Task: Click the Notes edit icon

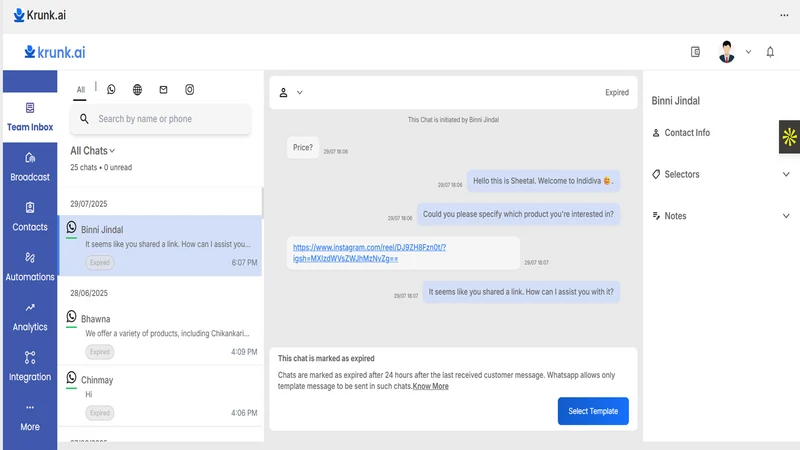Action: [656, 216]
